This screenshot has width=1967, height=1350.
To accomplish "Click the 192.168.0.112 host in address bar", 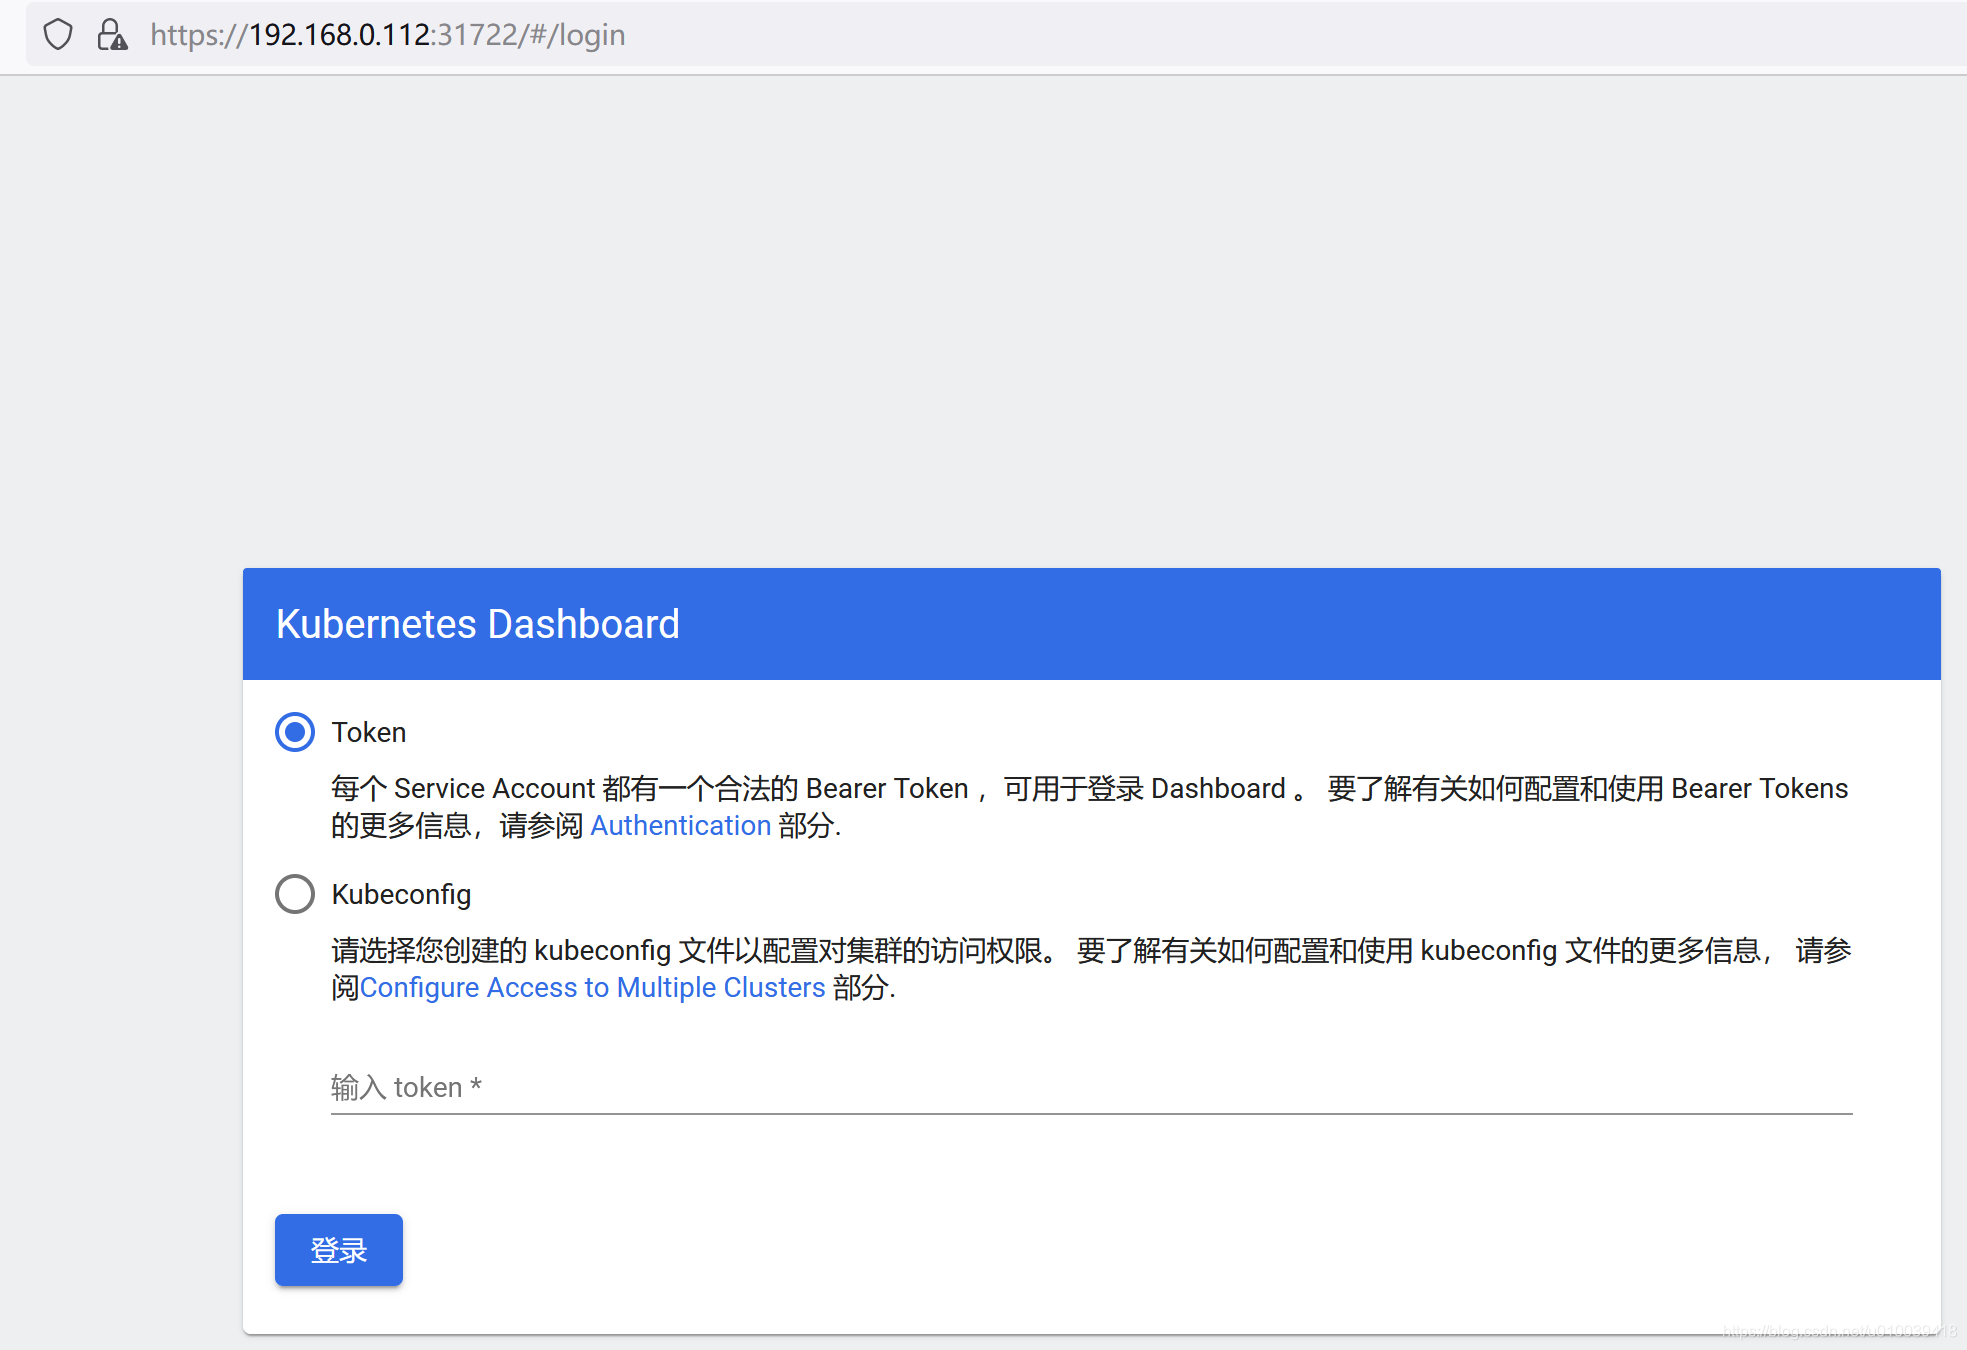I will 339,35.
